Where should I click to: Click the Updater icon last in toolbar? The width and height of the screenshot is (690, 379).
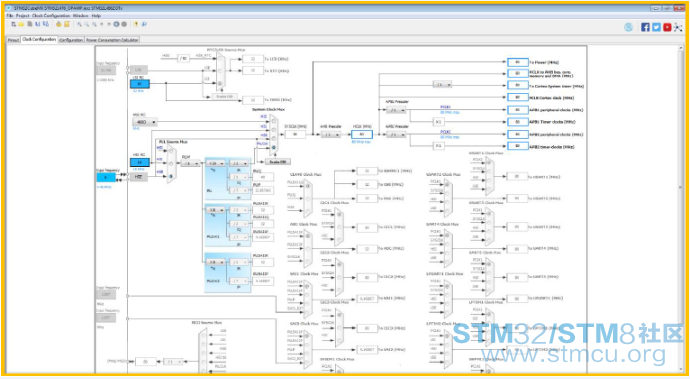pos(144,25)
